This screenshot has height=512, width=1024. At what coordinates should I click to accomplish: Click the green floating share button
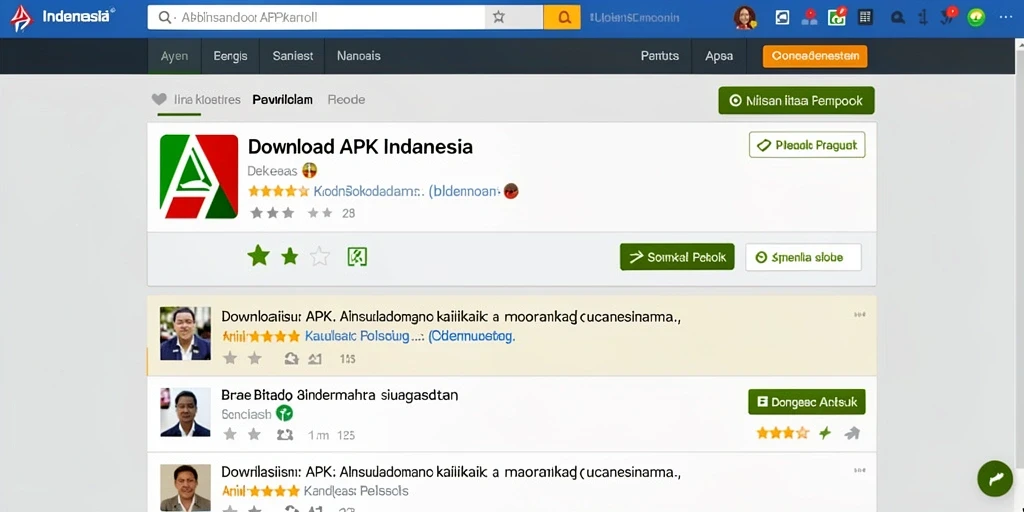pos(995,479)
